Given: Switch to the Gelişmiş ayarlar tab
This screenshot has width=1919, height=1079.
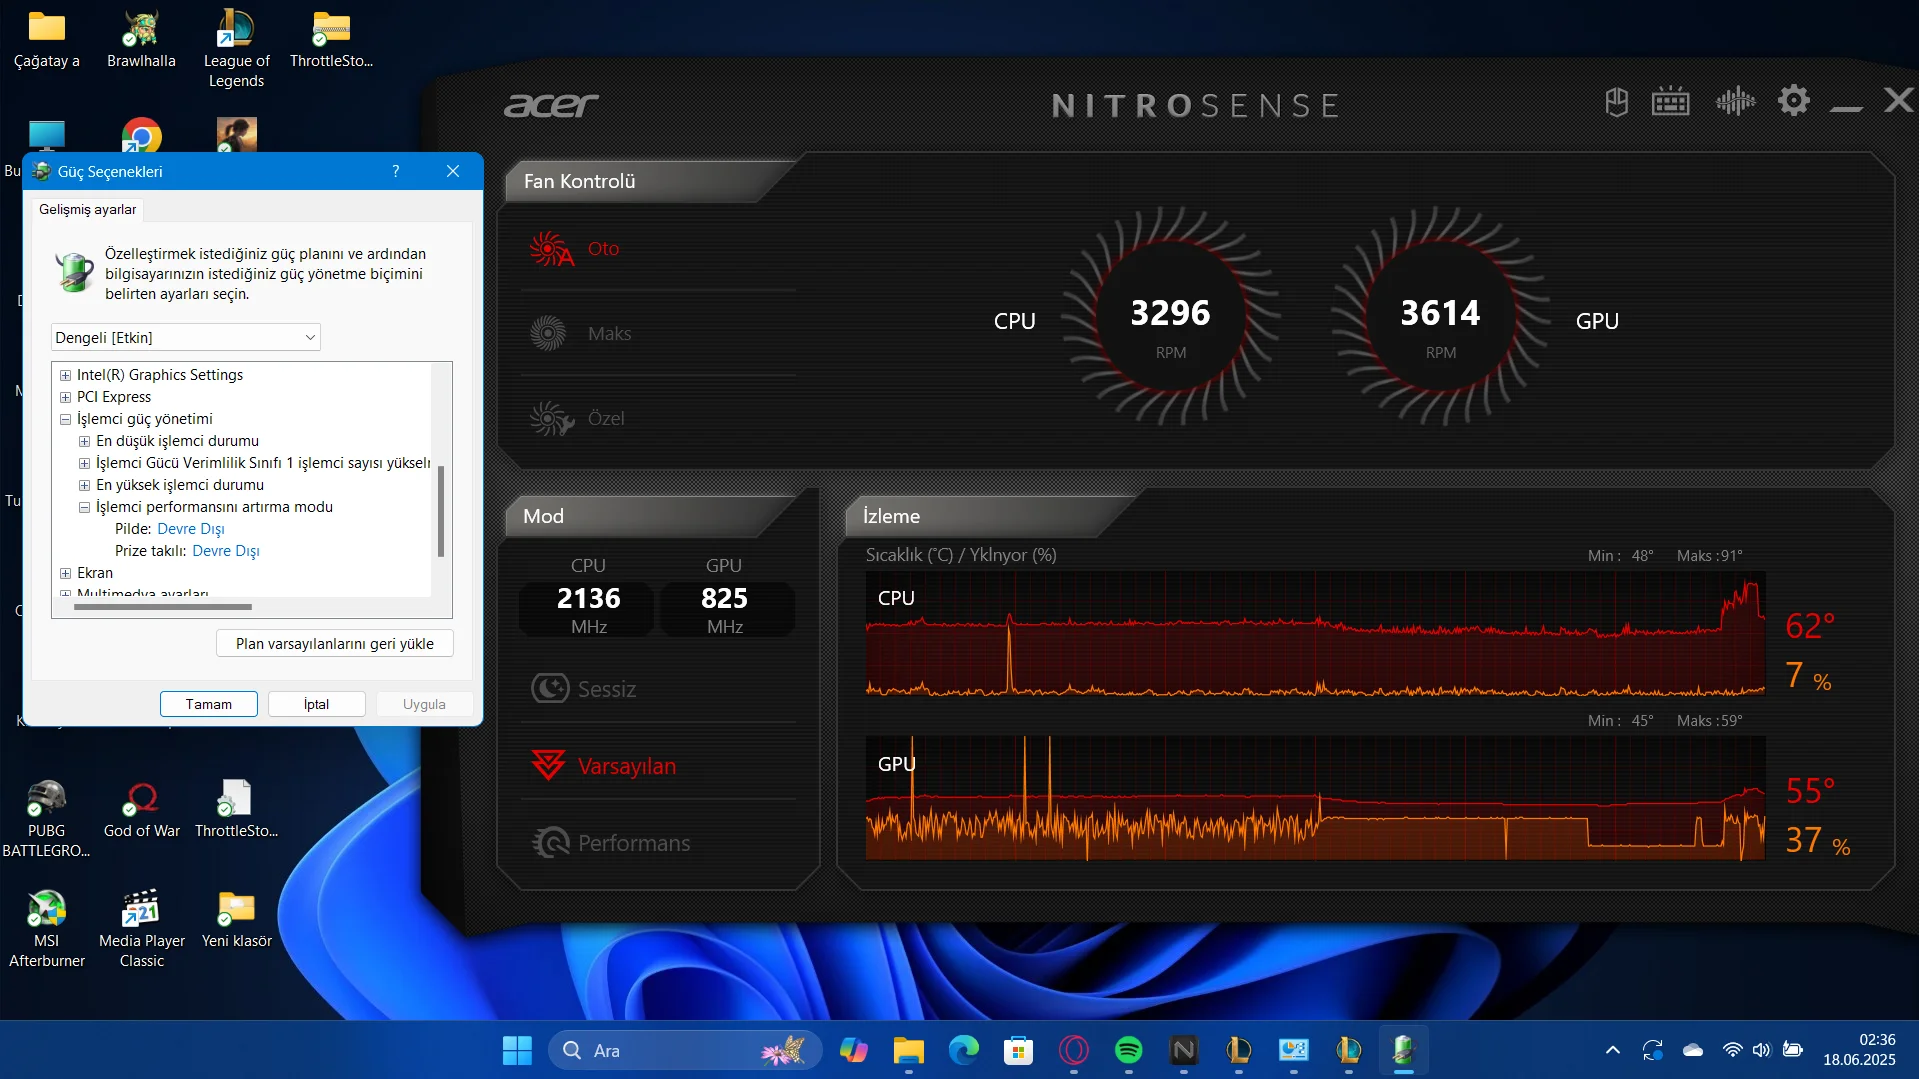Looking at the screenshot, I should click(x=87, y=209).
